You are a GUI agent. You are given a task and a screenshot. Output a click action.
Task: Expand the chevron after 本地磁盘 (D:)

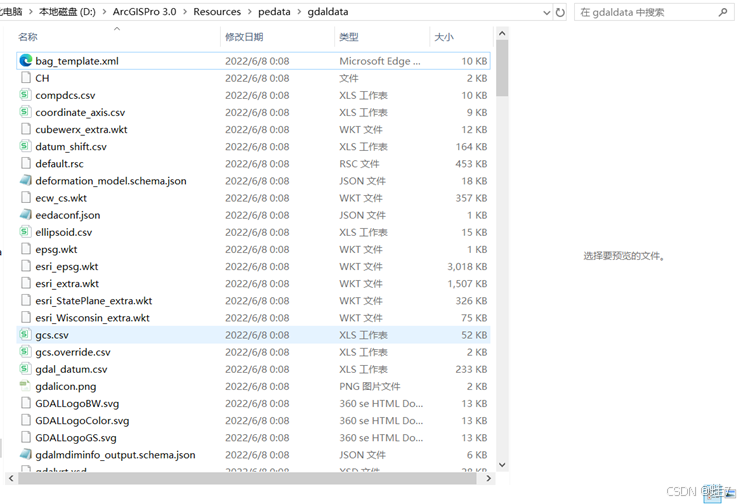104,12
